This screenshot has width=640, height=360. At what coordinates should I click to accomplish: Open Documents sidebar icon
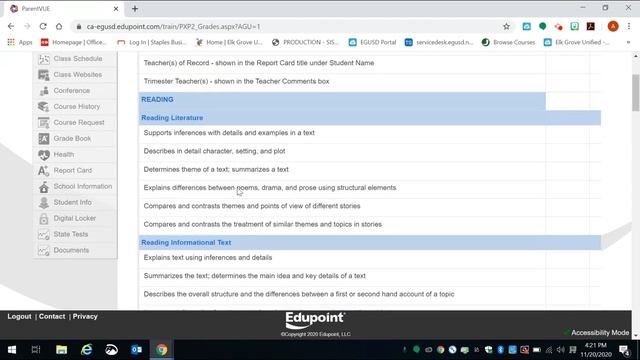click(44, 250)
